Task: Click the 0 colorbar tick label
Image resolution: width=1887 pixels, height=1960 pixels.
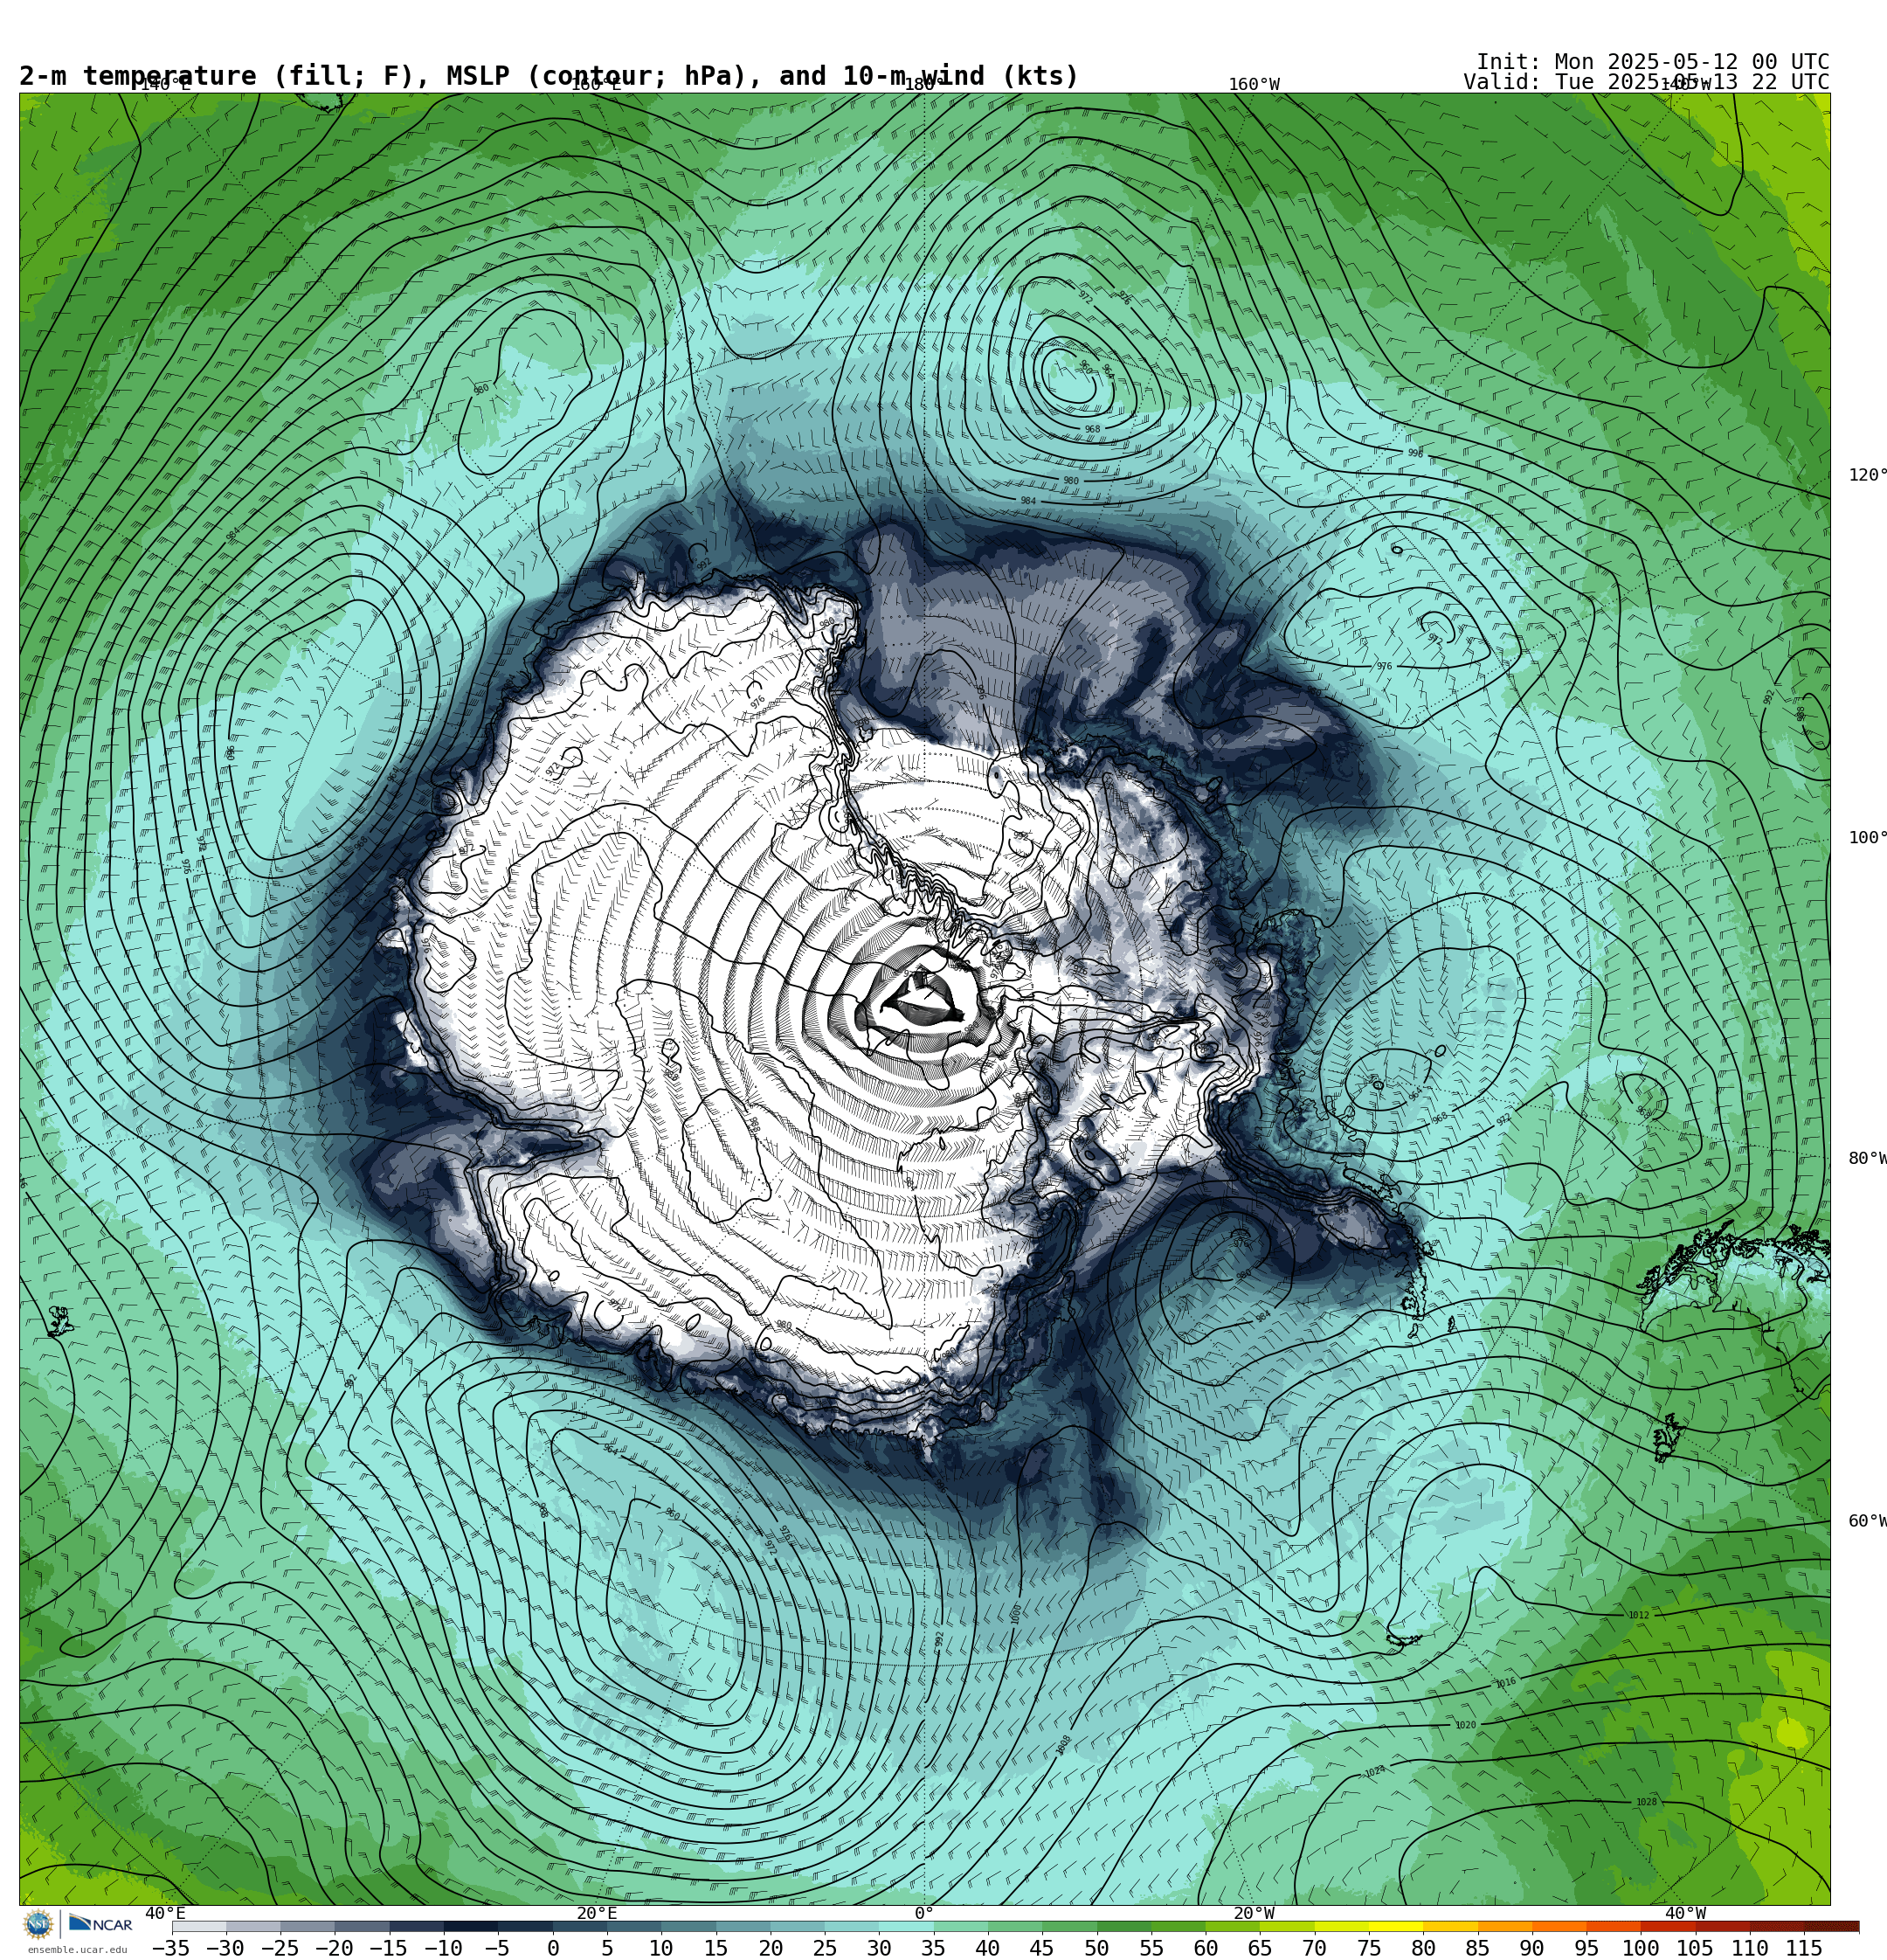Action: 552,1948
